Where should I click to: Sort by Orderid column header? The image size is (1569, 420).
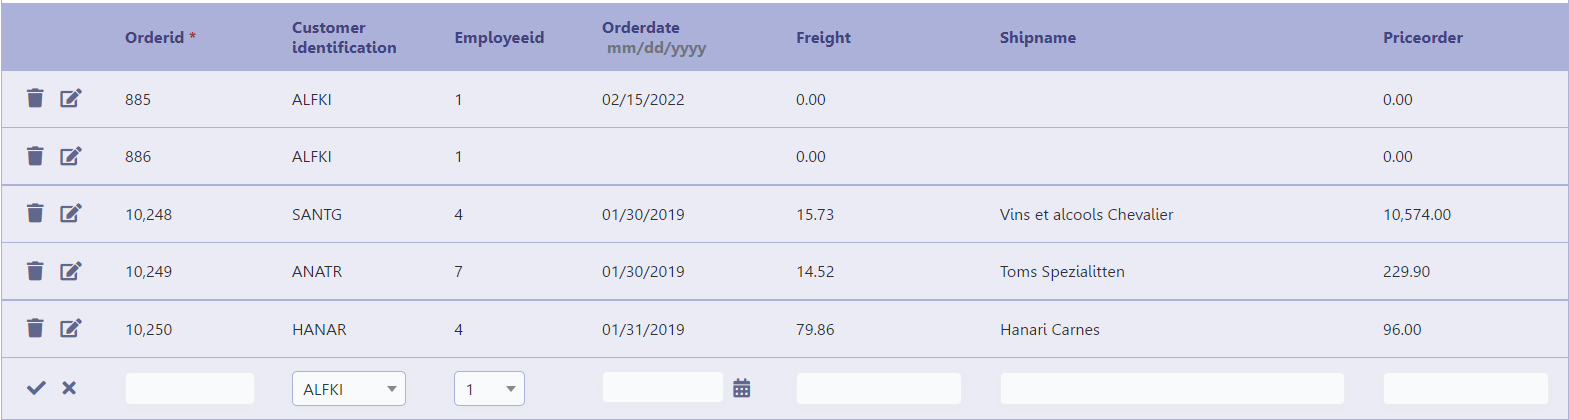click(x=154, y=38)
